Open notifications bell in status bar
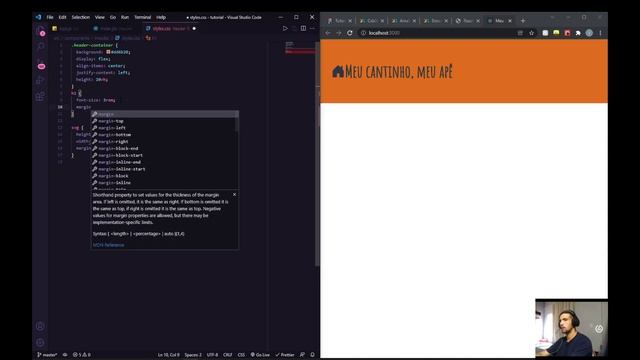This screenshot has width=640, height=360. (x=312, y=355)
